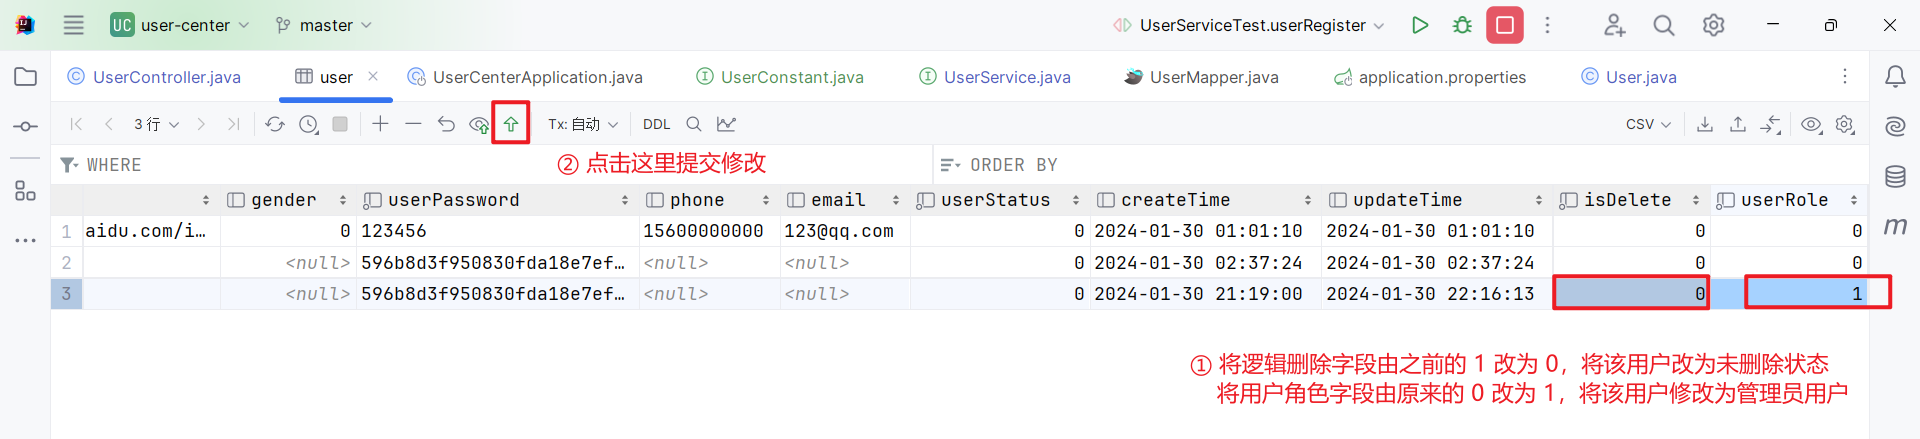1920x439 pixels.
Task: Open the row count page size dropdown
Action: 156,124
